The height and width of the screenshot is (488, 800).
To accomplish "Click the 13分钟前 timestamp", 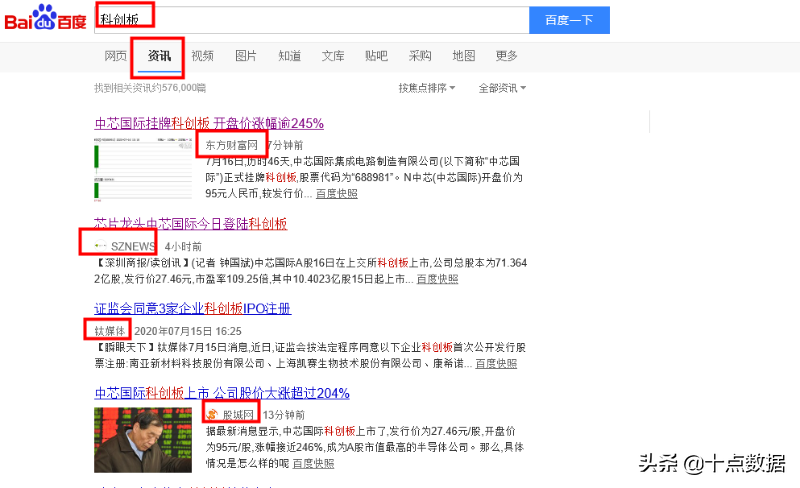I will [284, 415].
